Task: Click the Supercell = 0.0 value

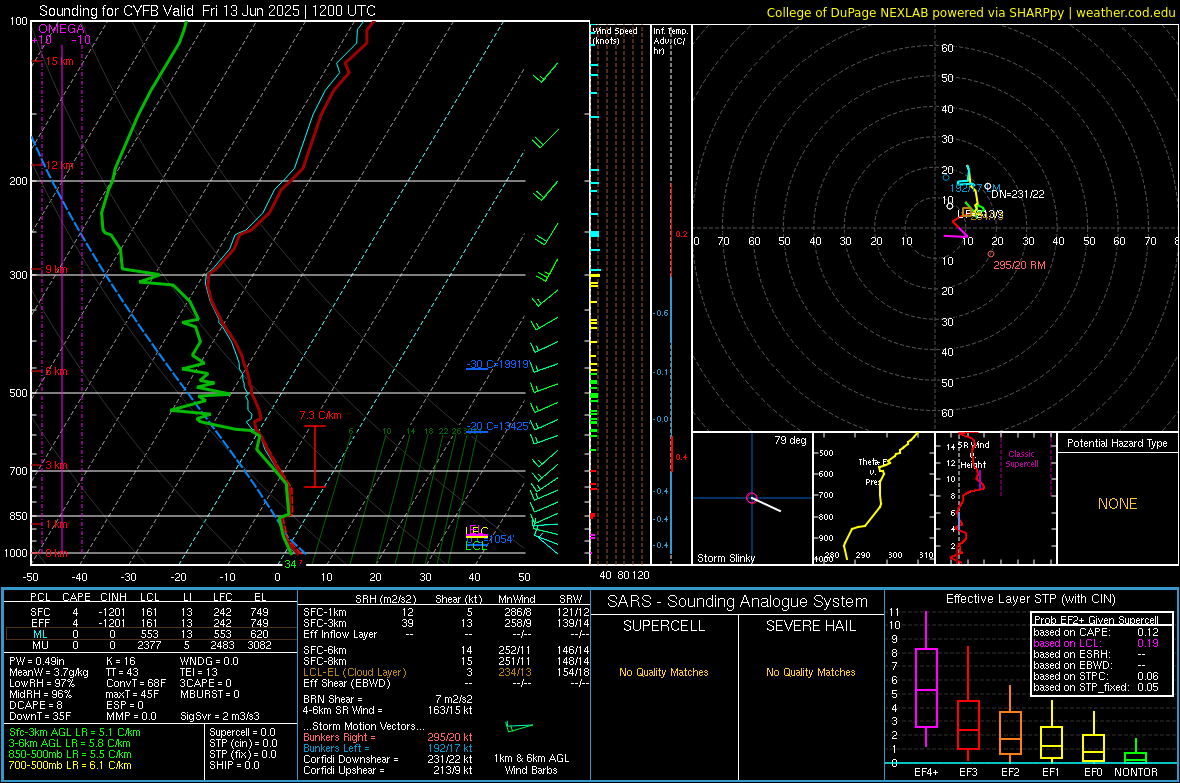Action: click(242, 732)
